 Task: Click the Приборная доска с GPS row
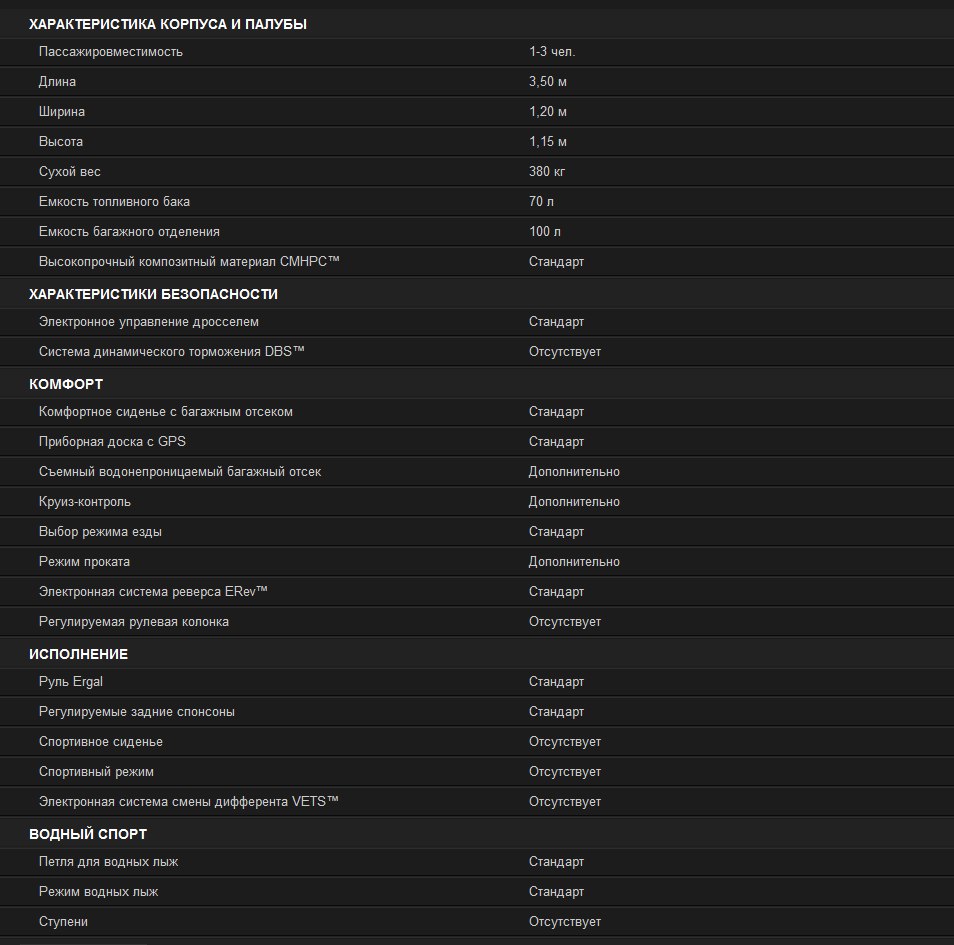[x=477, y=442]
